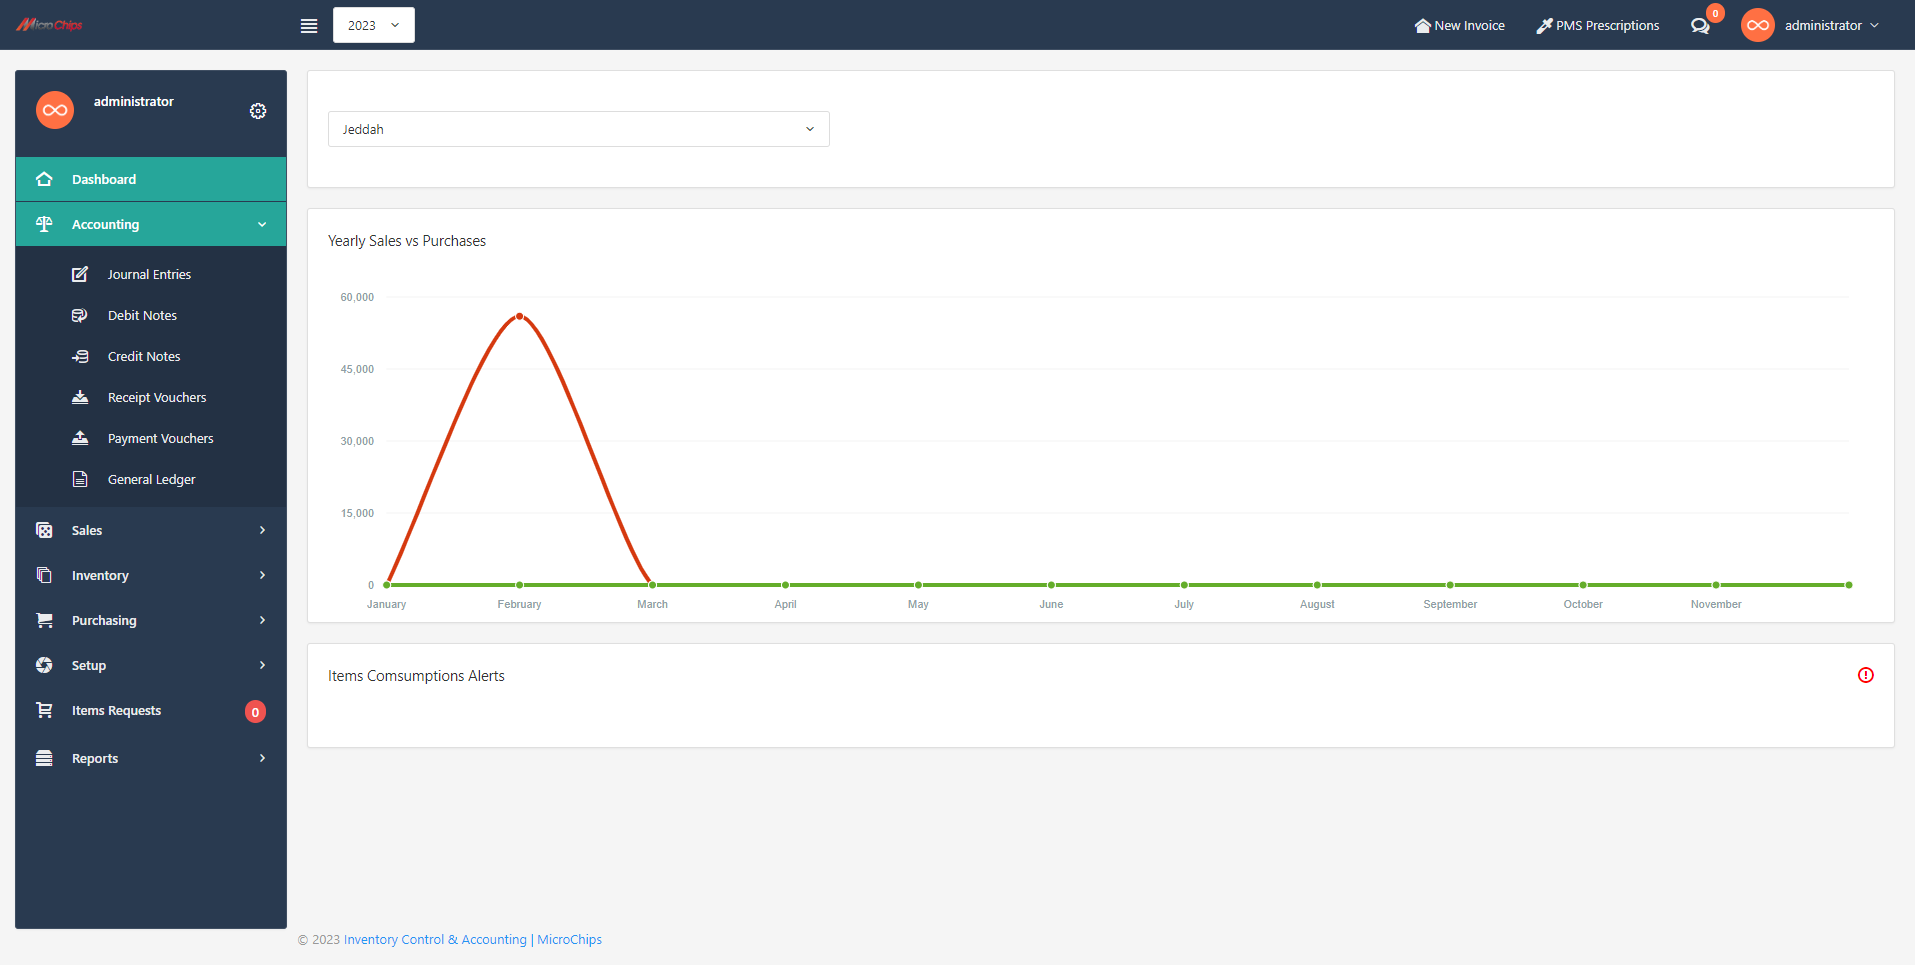This screenshot has width=1915, height=965.
Task: Click the New Invoice link
Action: tap(1459, 25)
